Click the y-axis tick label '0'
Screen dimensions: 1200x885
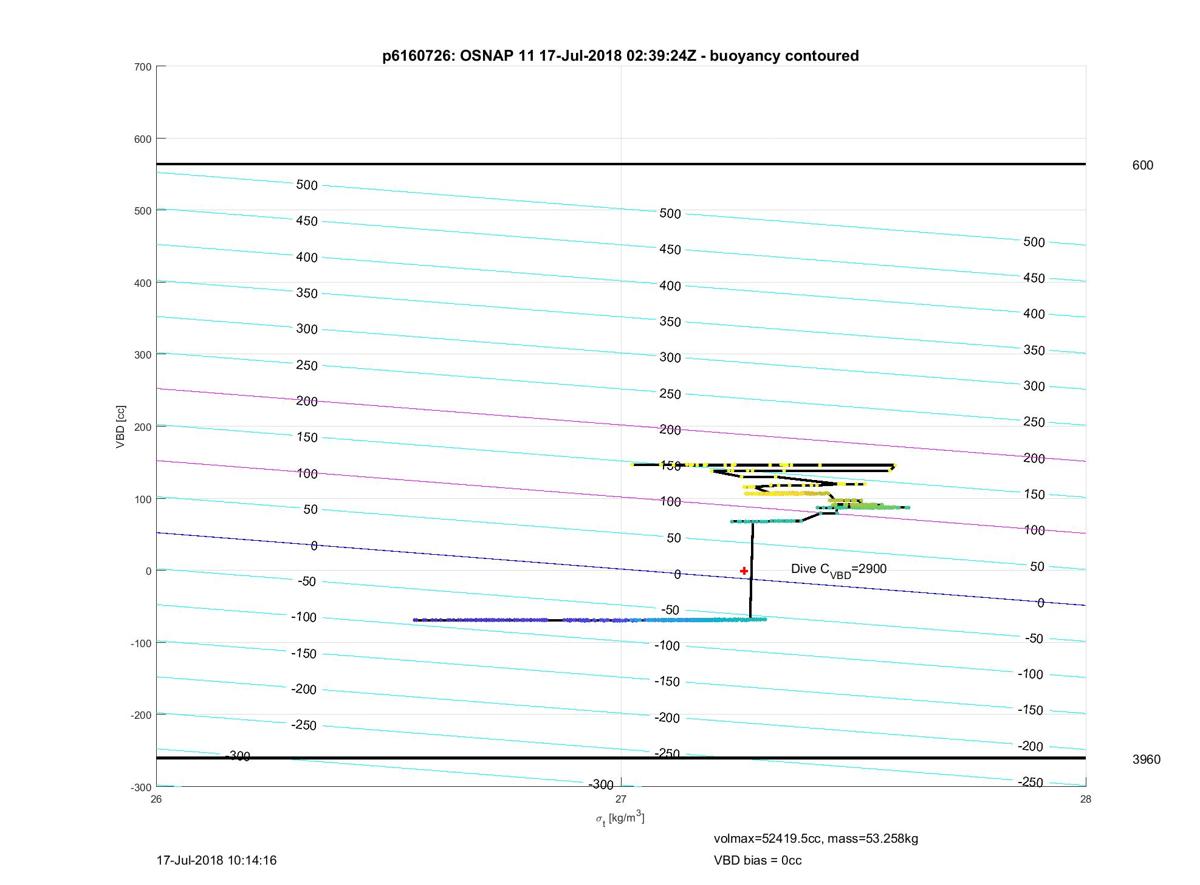pyautogui.click(x=148, y=571)
